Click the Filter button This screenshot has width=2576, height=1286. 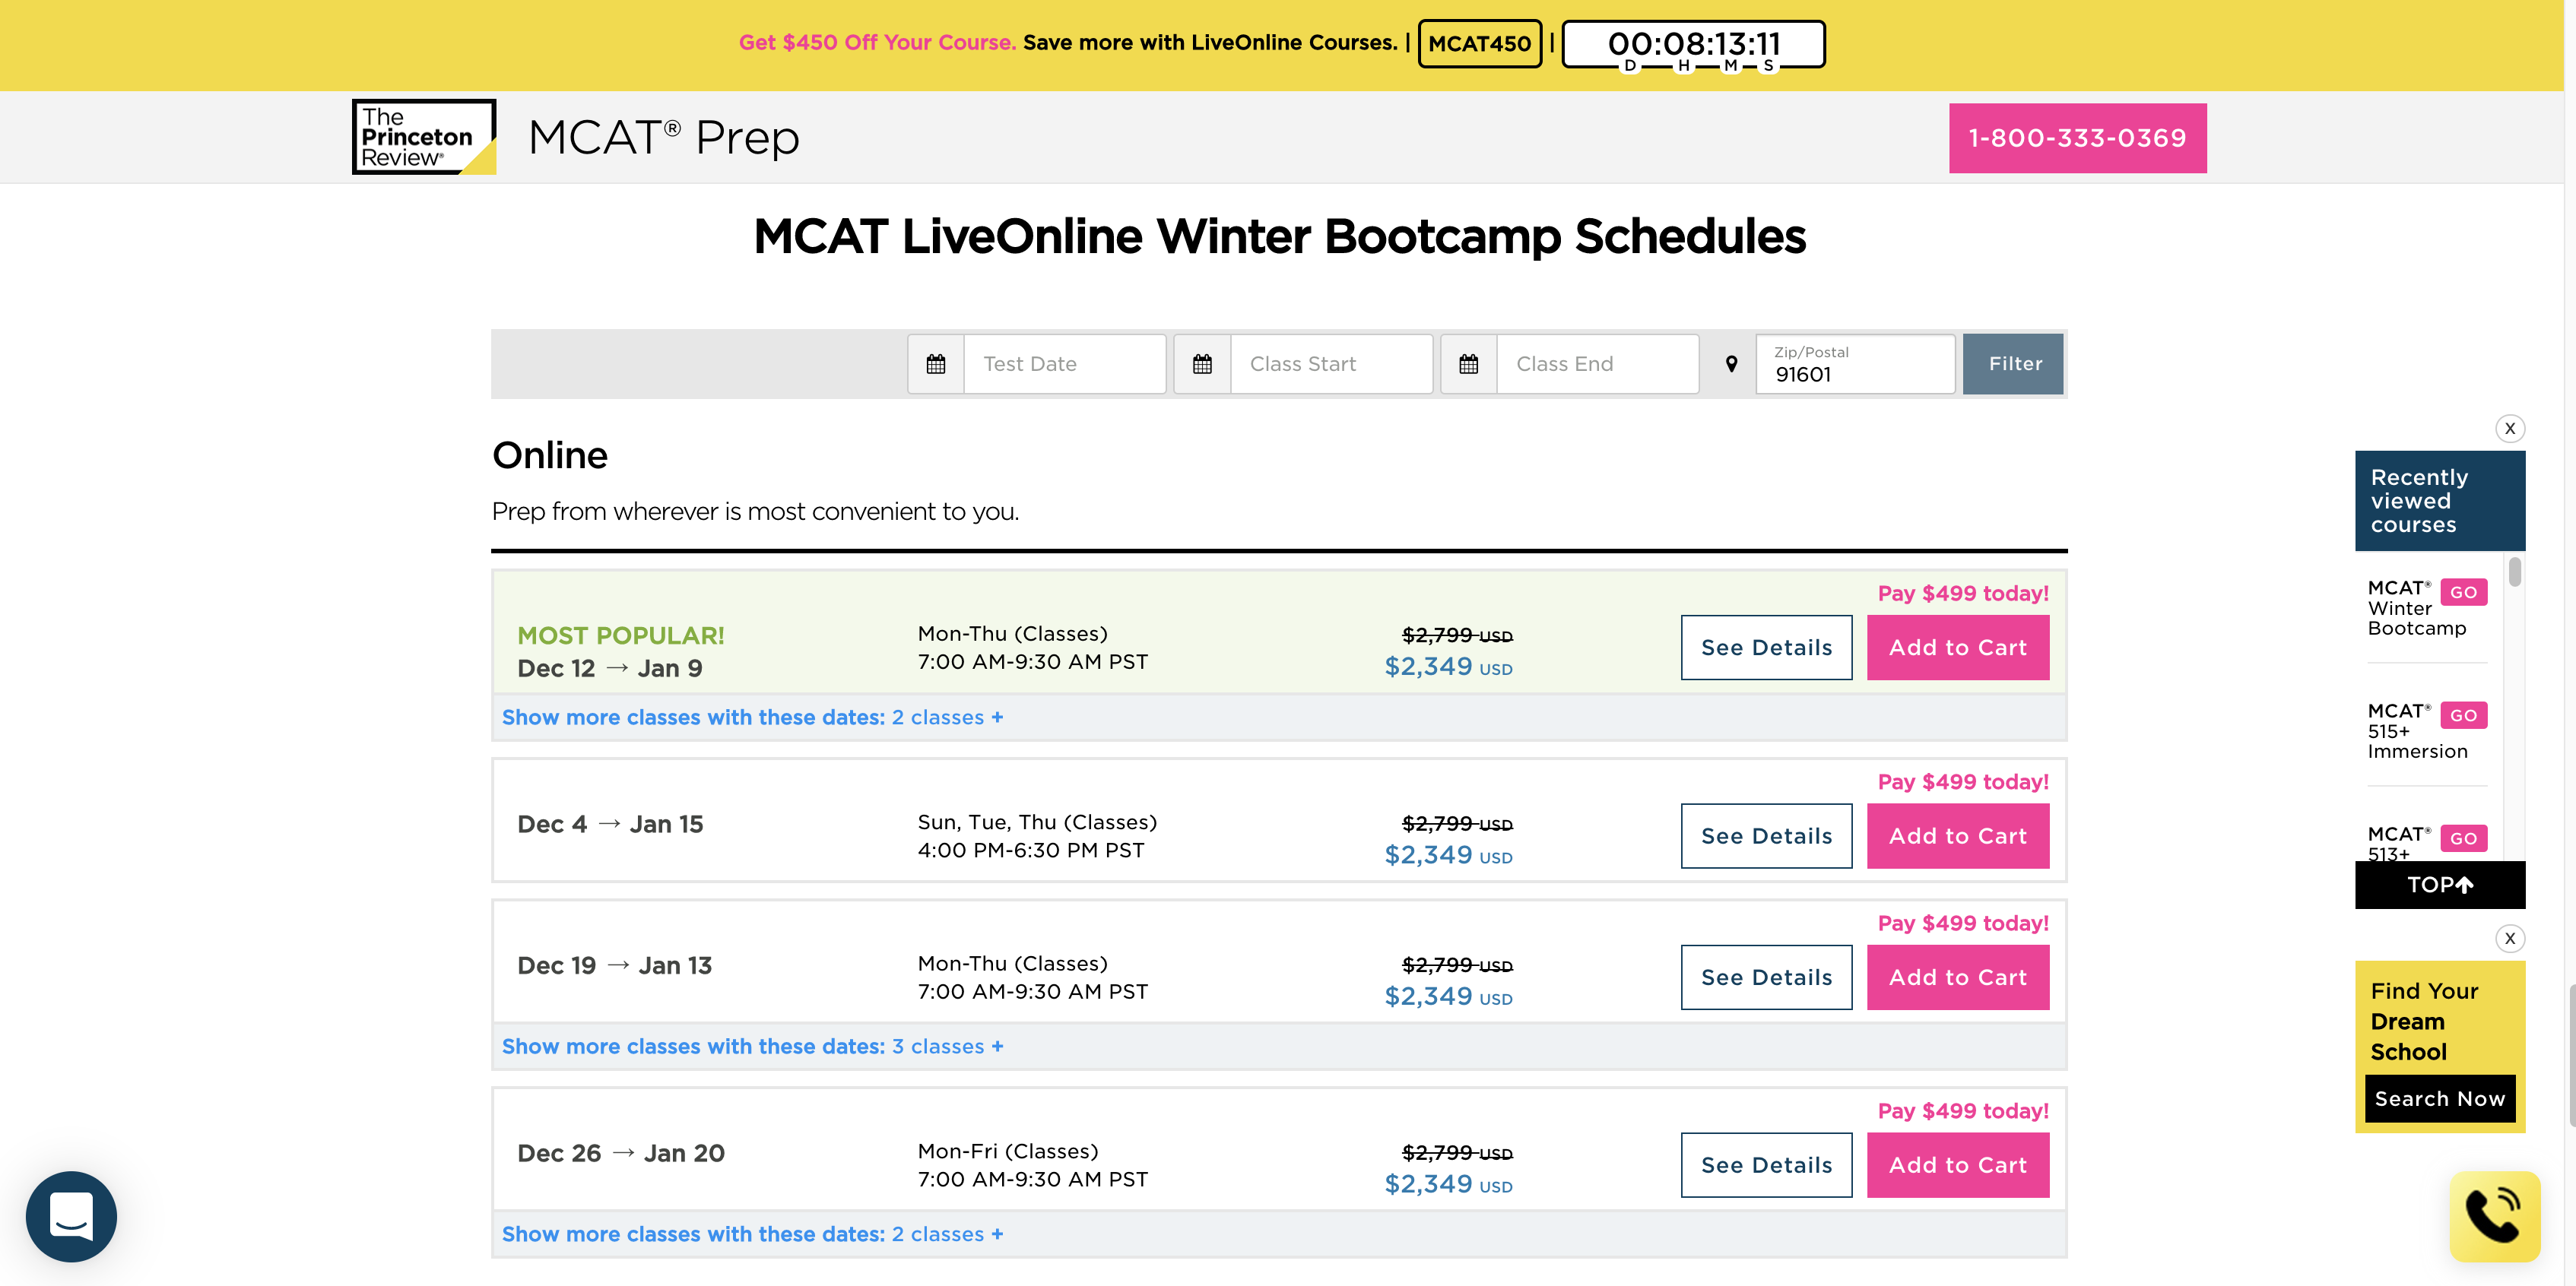(x=2013, y=364)
